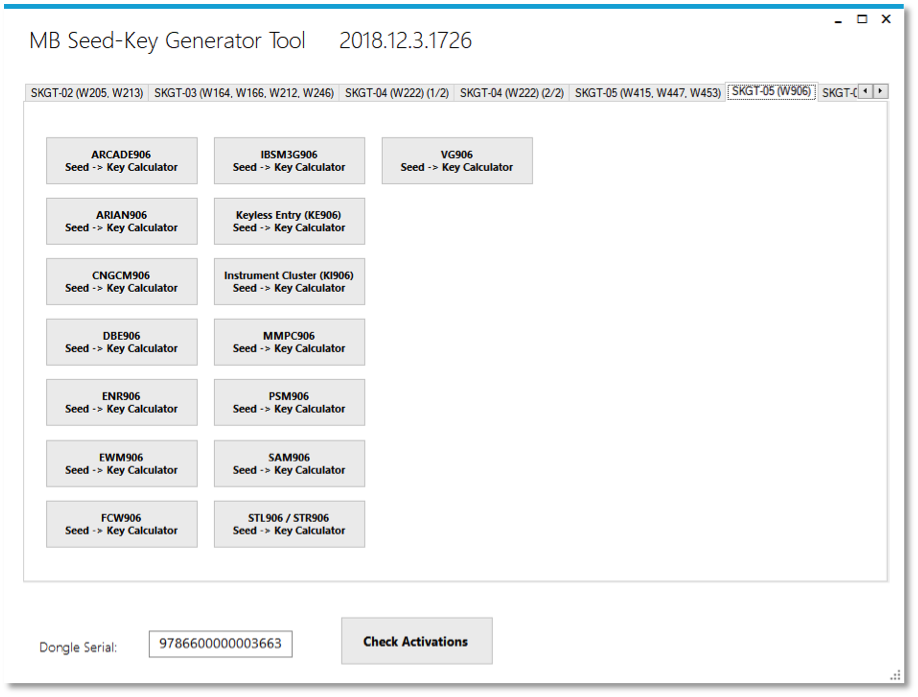Launch the PSM906 Seed-Key Calculator
Viewport: 918px width, 697px height.
(x=289, y=403)
